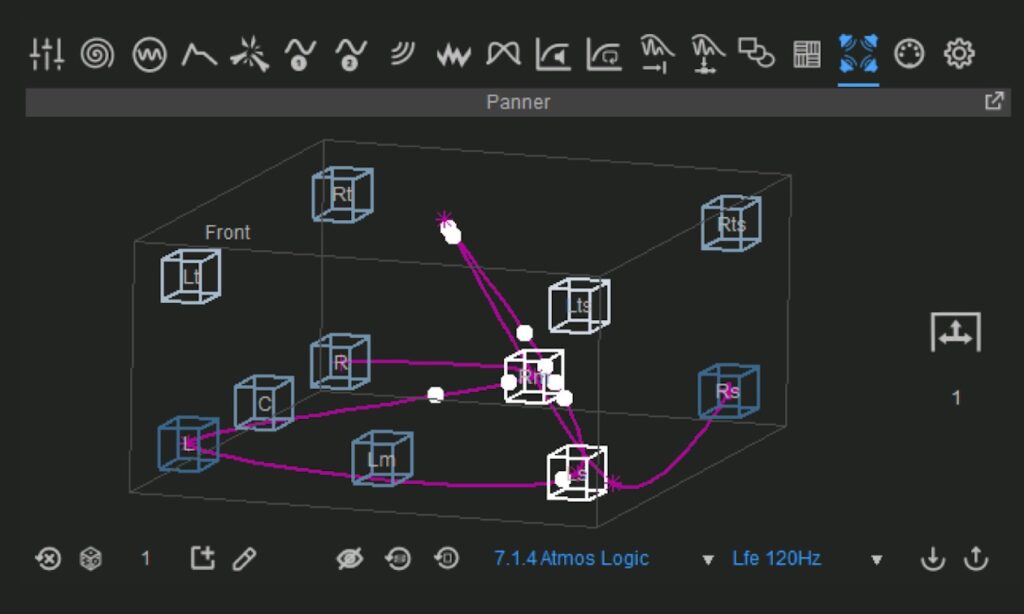
Task: Click the upload export arrow button
Action: pos(975,558)
